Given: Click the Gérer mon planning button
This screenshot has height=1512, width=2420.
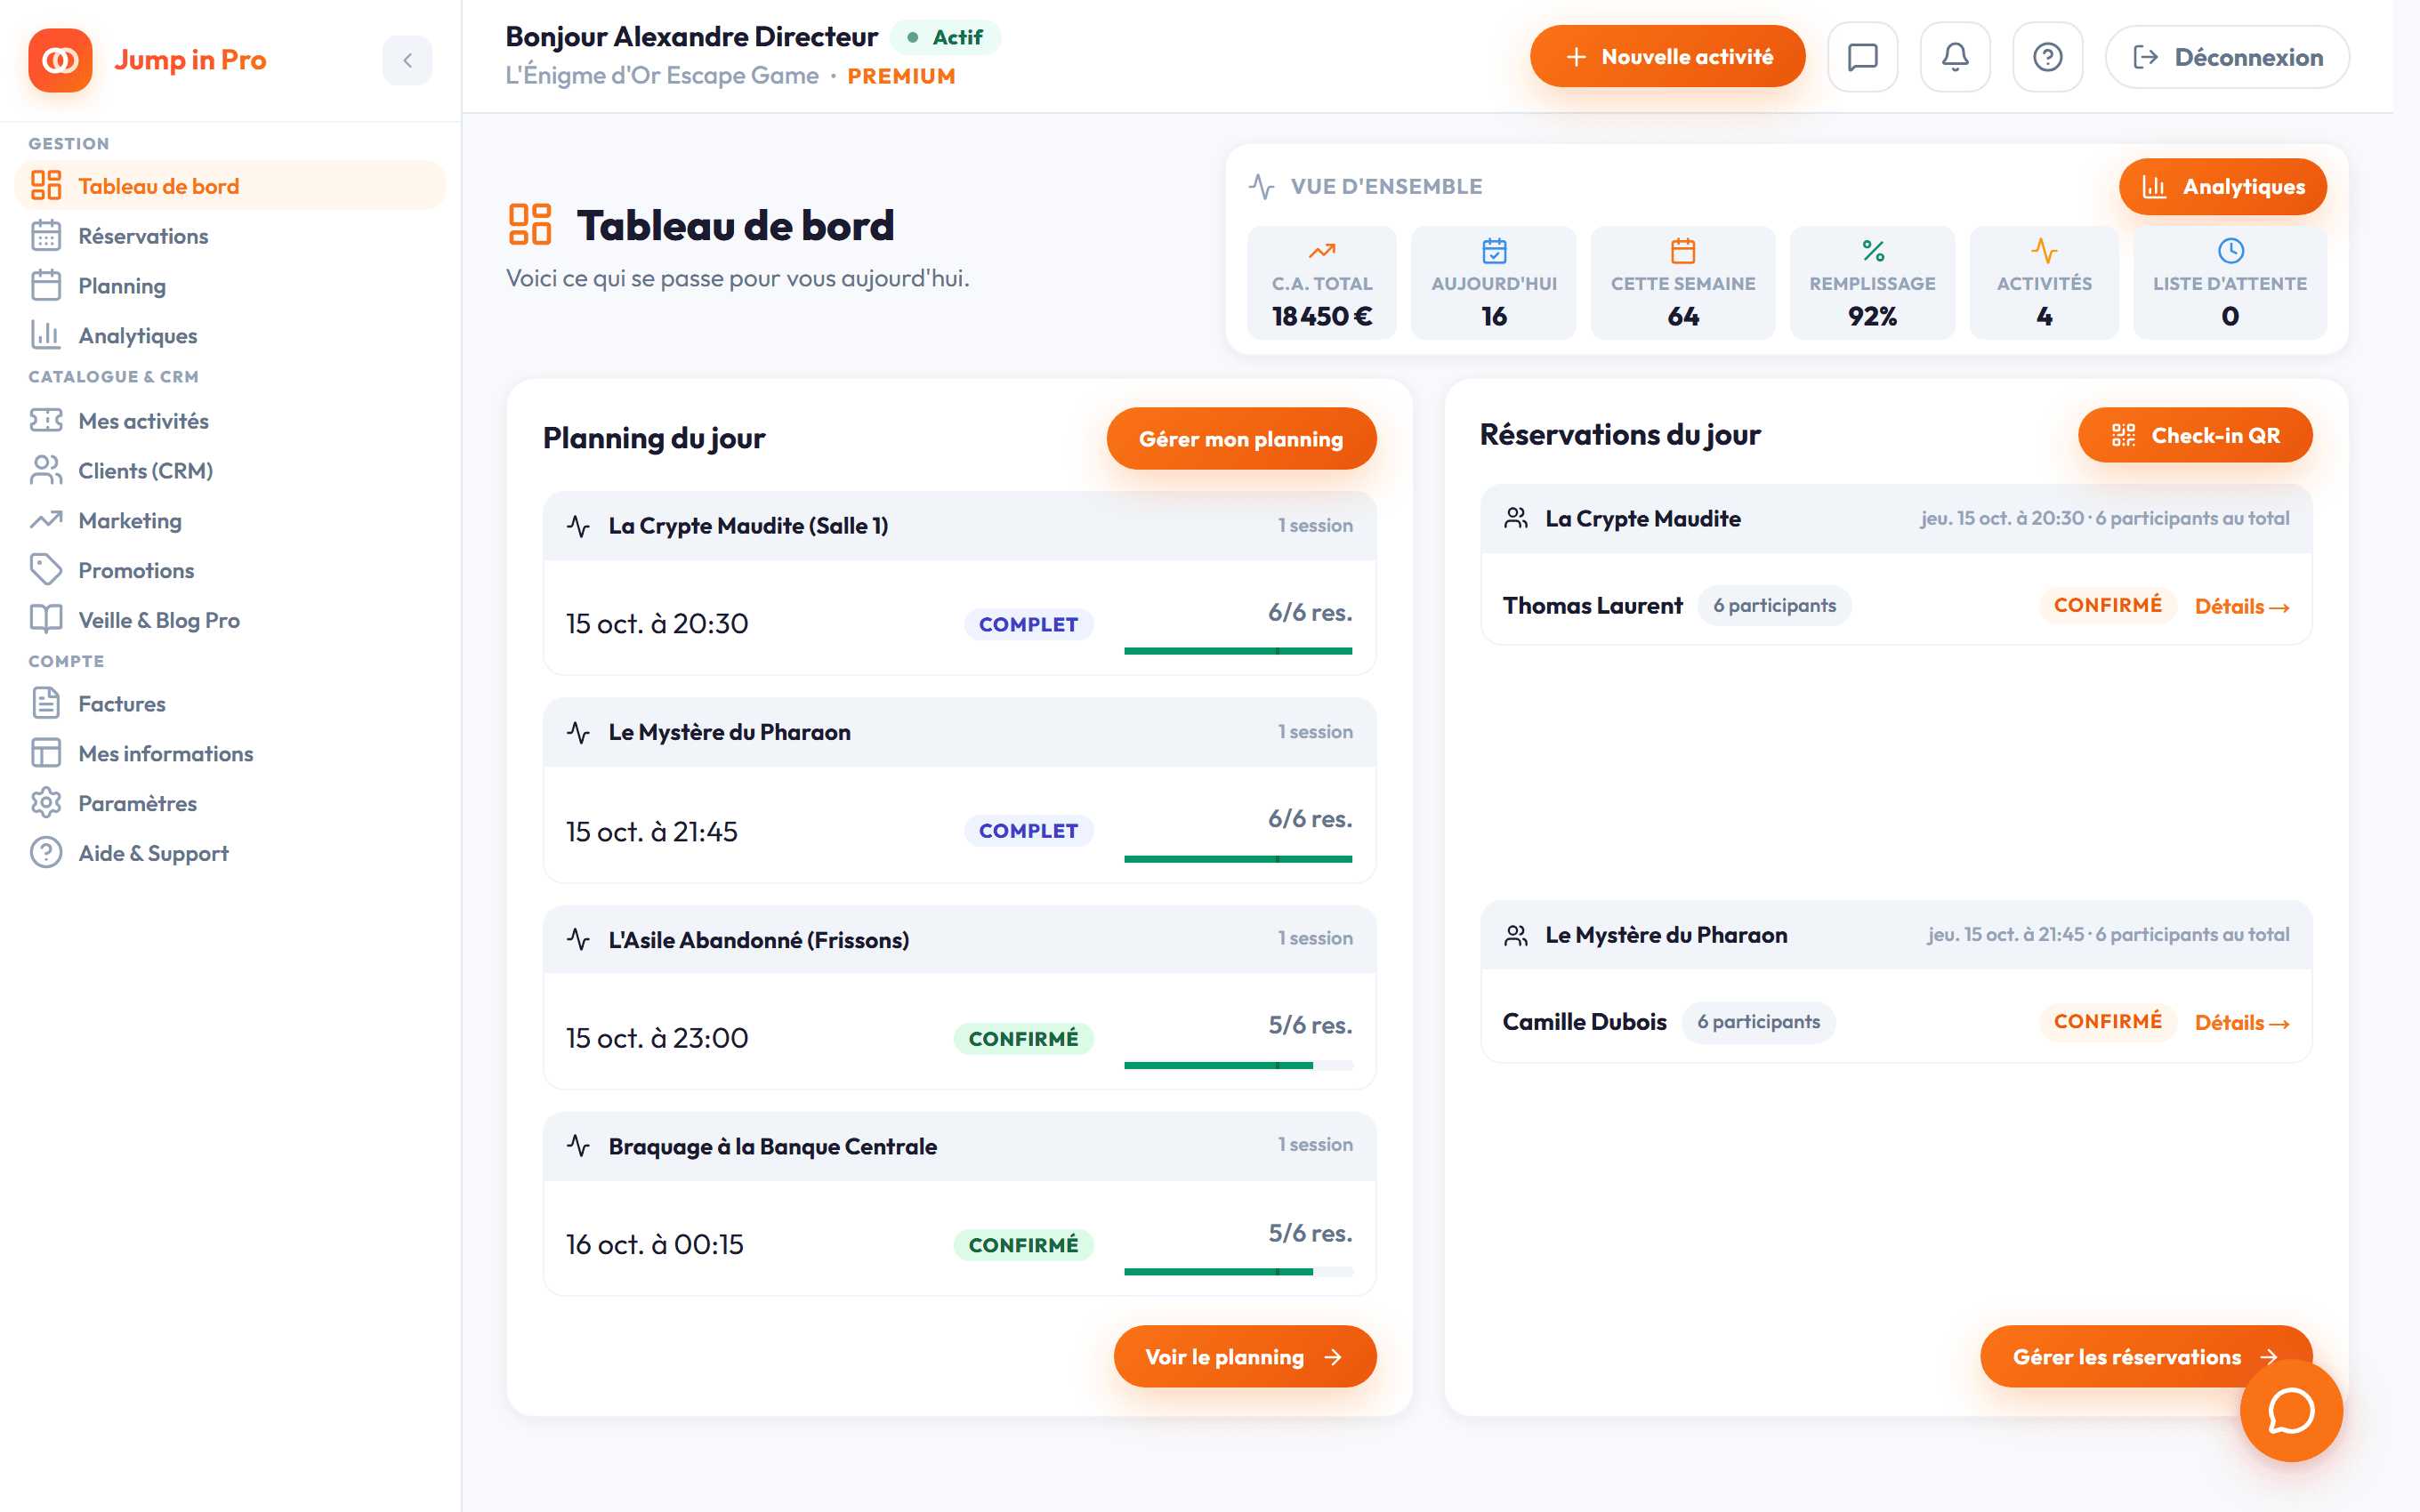Looking at the screenshot, I should (x=1241, y=439).
